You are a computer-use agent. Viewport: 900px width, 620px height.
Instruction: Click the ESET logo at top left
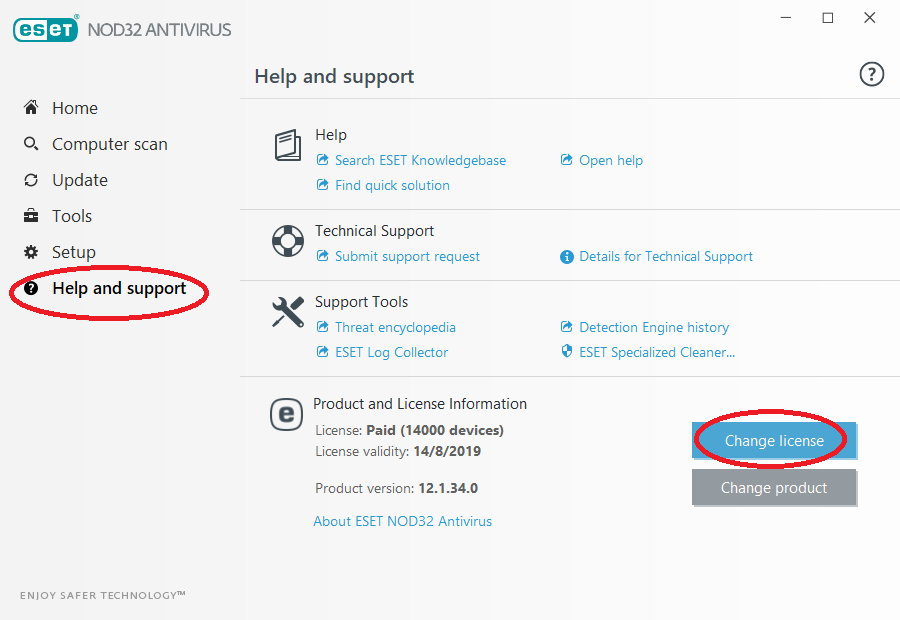[x=45, y=29]
